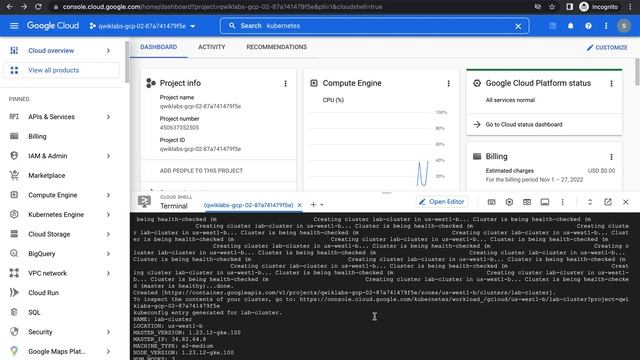Open APIs & Services

[x=51, y=117]
